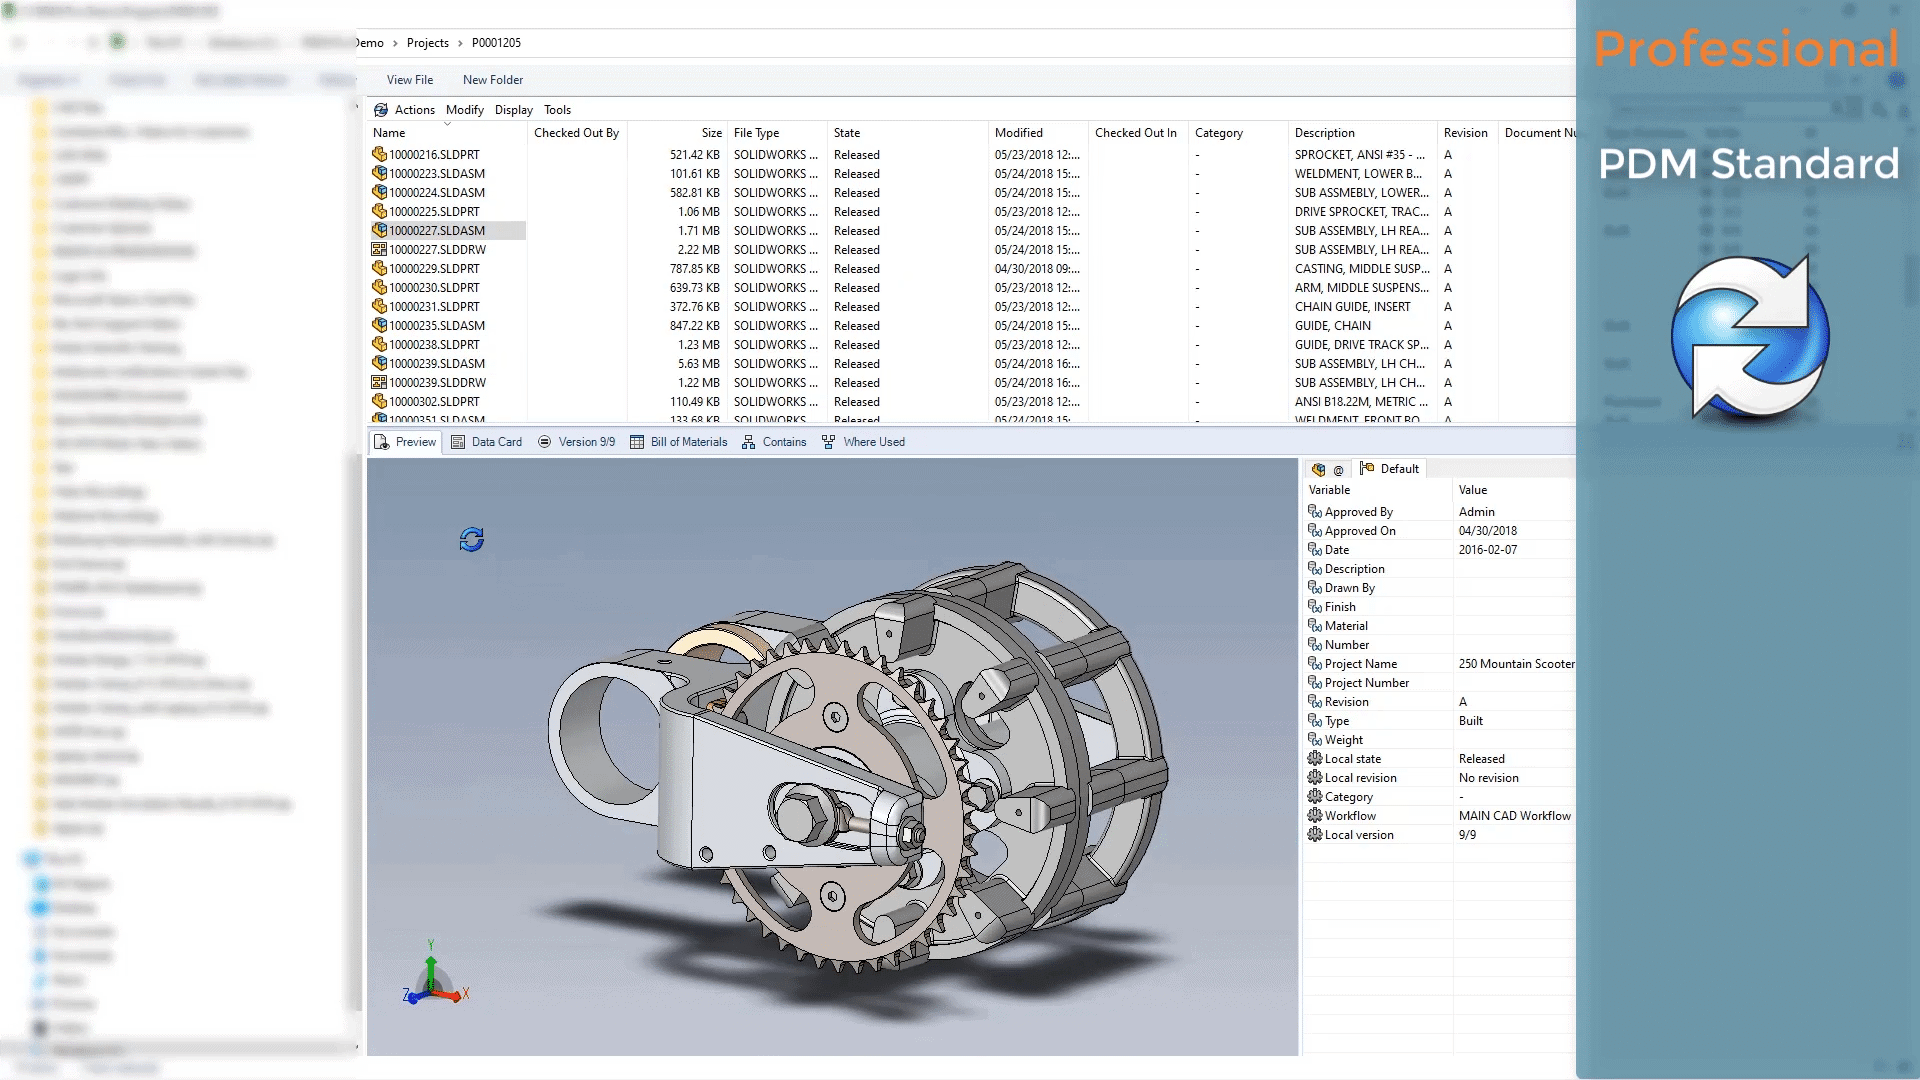This screenshot has height=1080, width=1920.
Task: Click the part icon of 10000231.SLDPRT
Action: (x=379, y=307)
